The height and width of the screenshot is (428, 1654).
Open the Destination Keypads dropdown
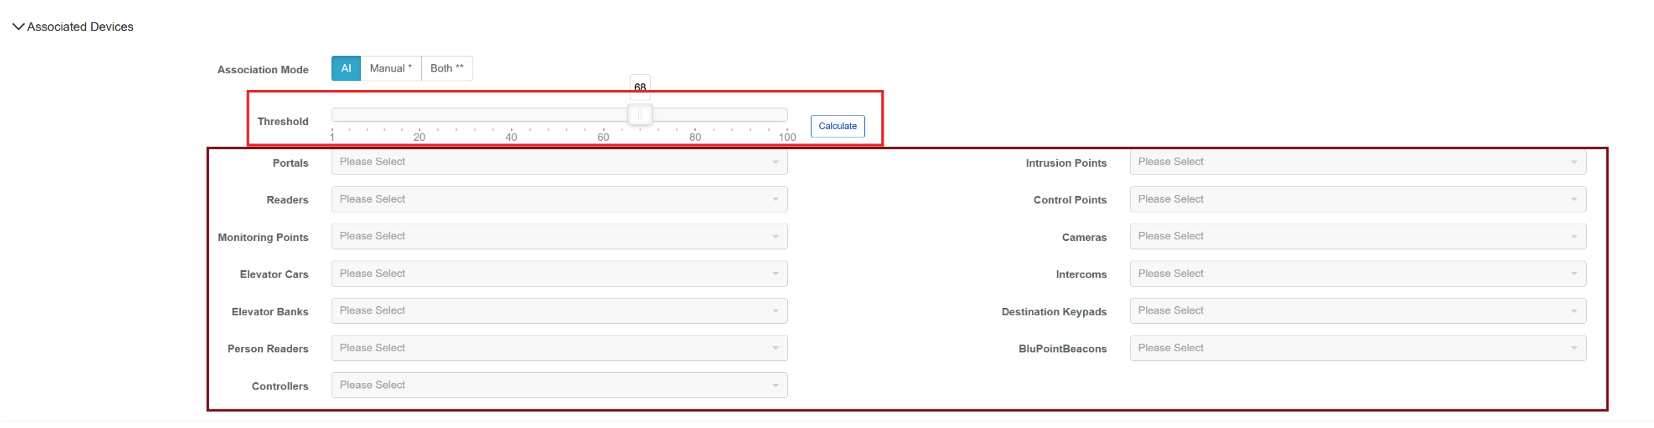click(x=1357, y=311)
